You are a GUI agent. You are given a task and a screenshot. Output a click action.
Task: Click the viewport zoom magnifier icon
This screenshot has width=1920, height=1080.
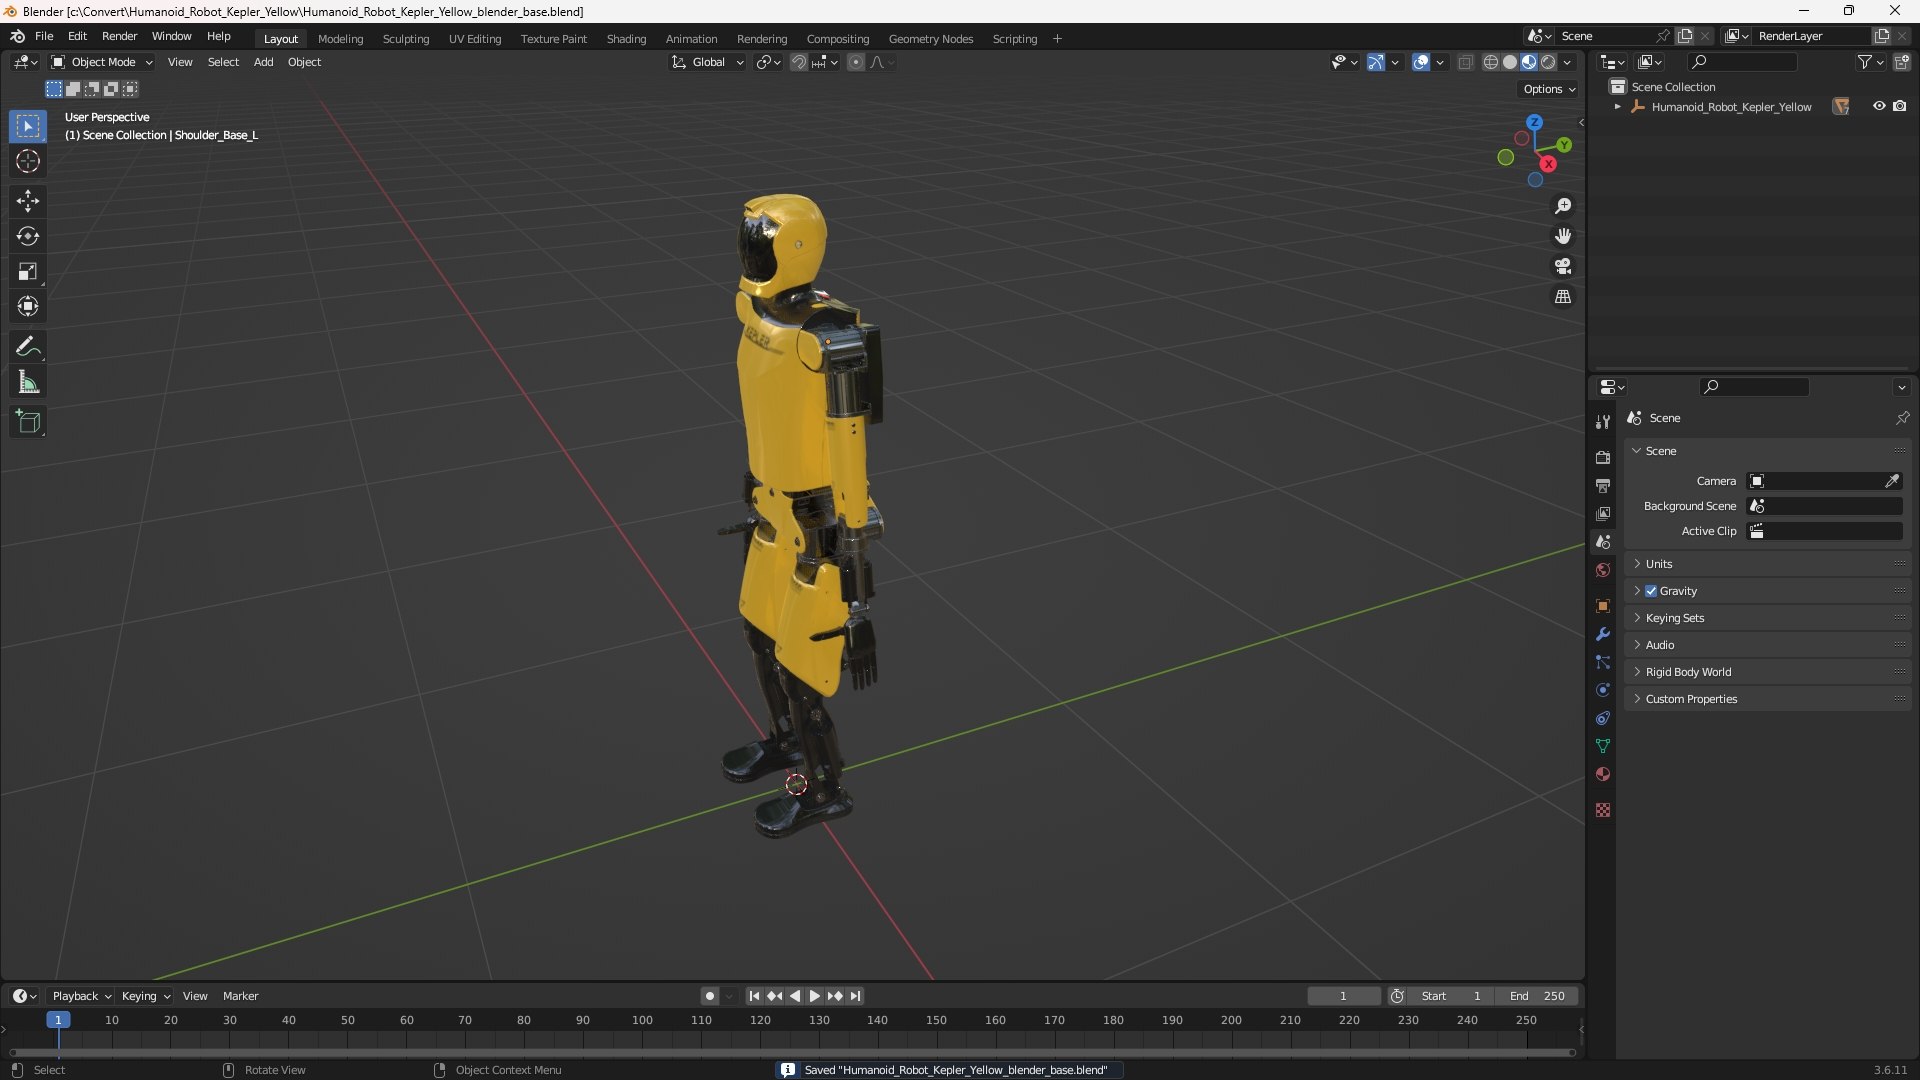pyautogui.click(x=1563, y=206)
